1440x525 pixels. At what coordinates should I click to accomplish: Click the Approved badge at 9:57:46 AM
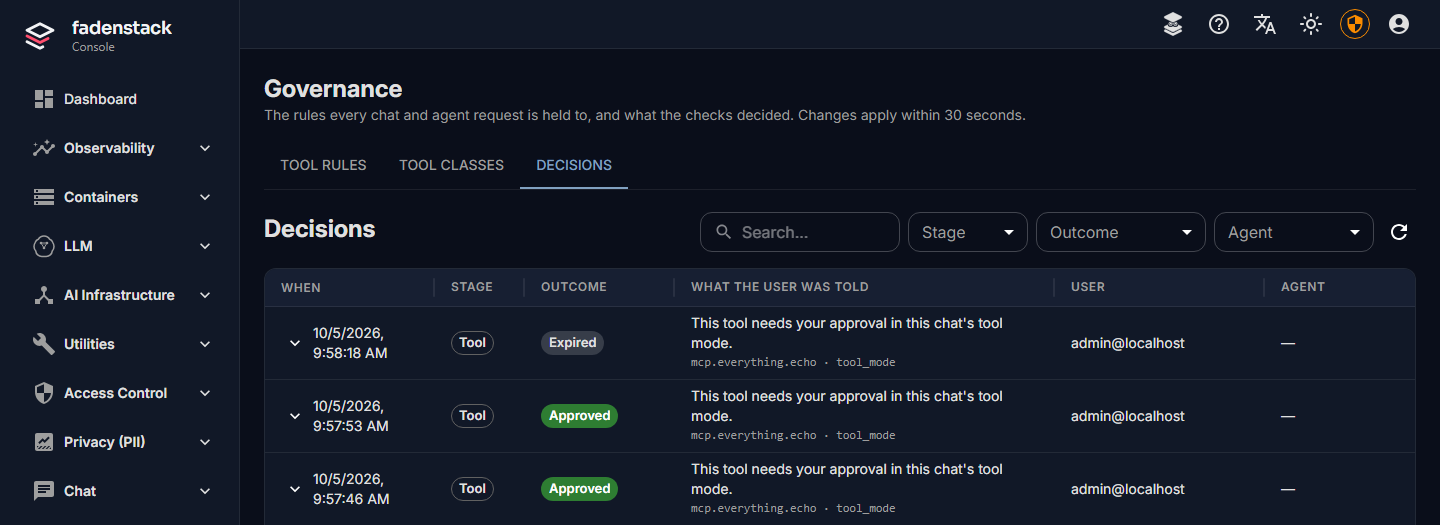point(579,489)
